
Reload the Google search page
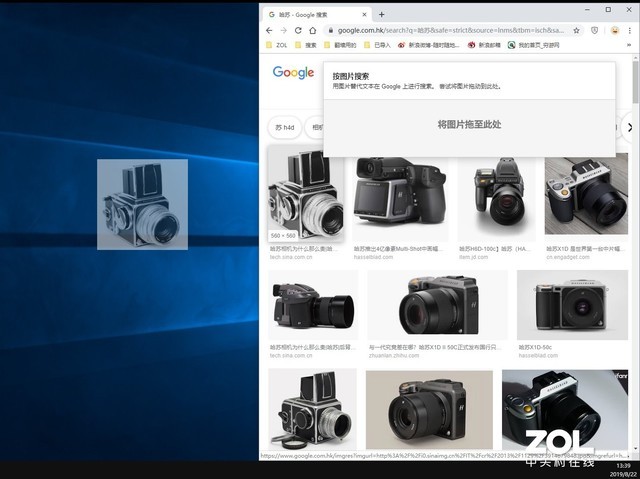[298, 30]
